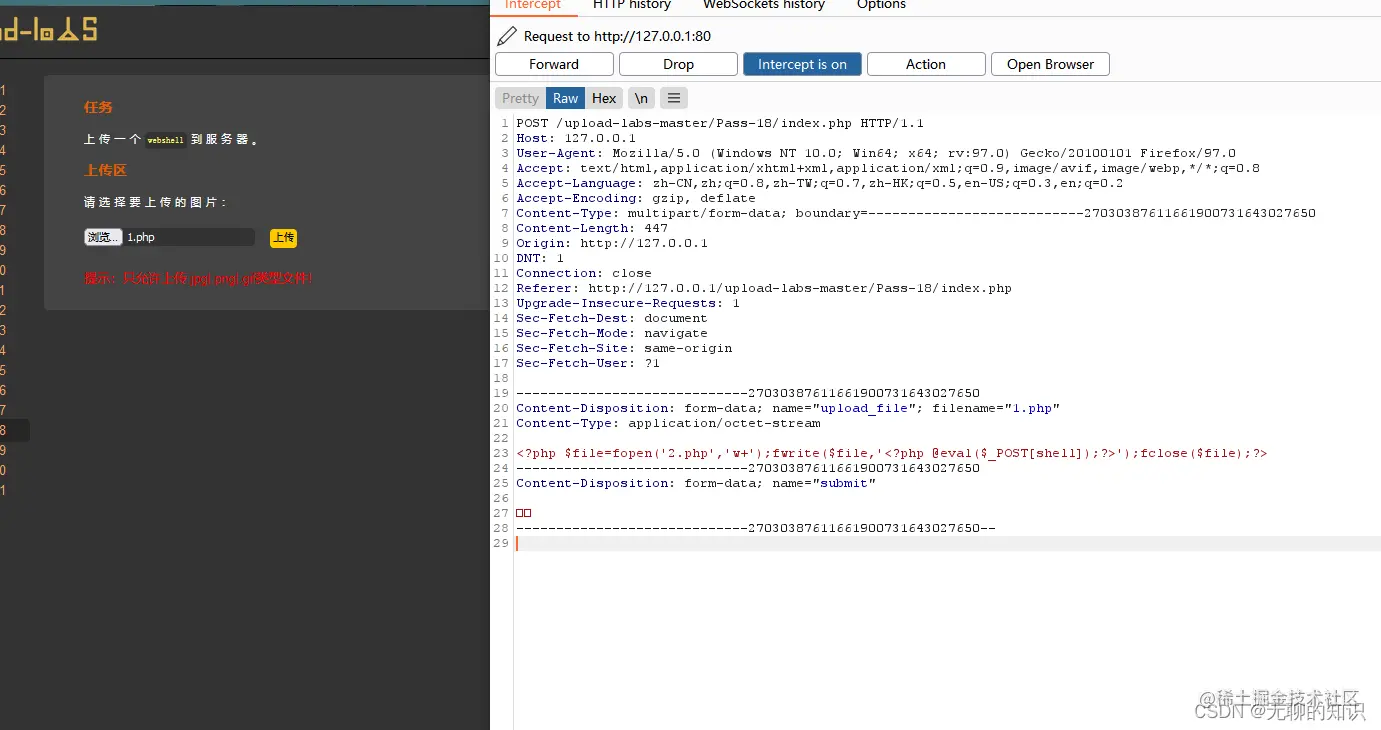Click the DNT: 1 header line
The image size is (1381, 730).
tap(540, 258)
